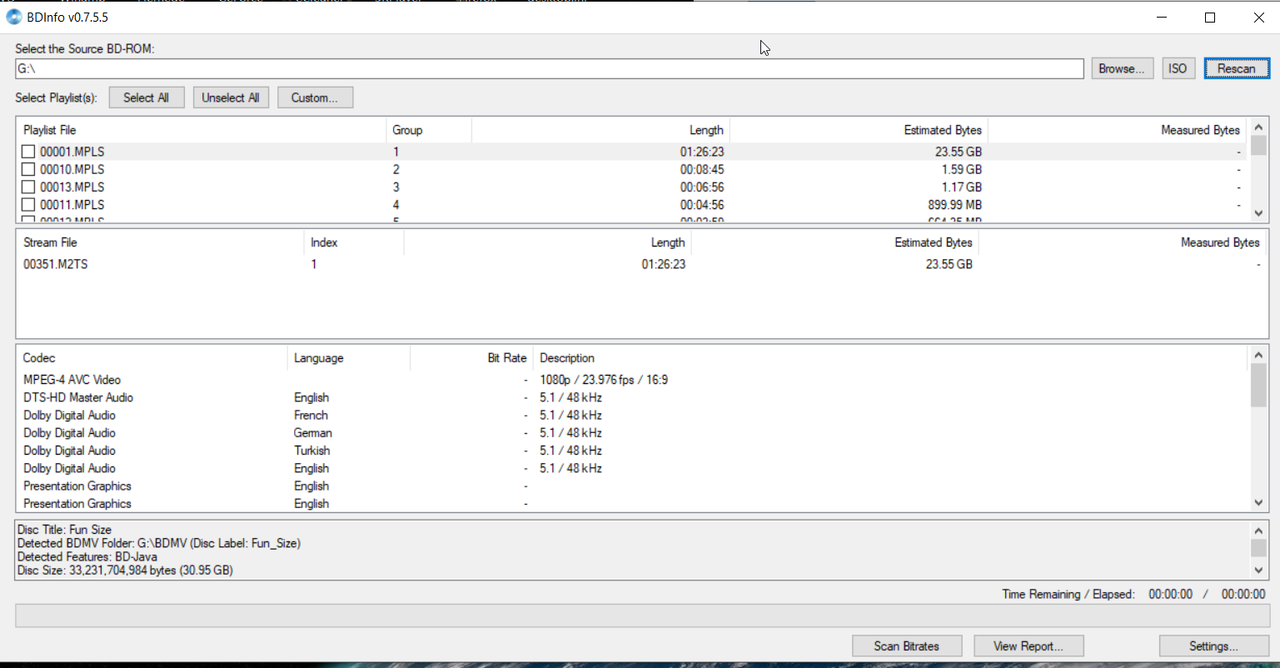Click the Codec column header

coord(152,358)
